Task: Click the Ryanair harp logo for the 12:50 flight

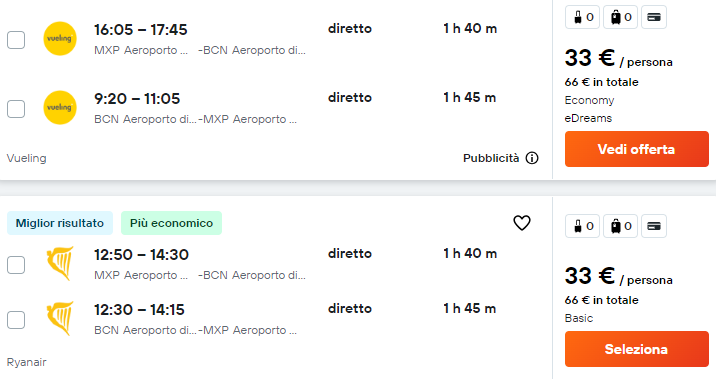Action: (x=60, y=263)
